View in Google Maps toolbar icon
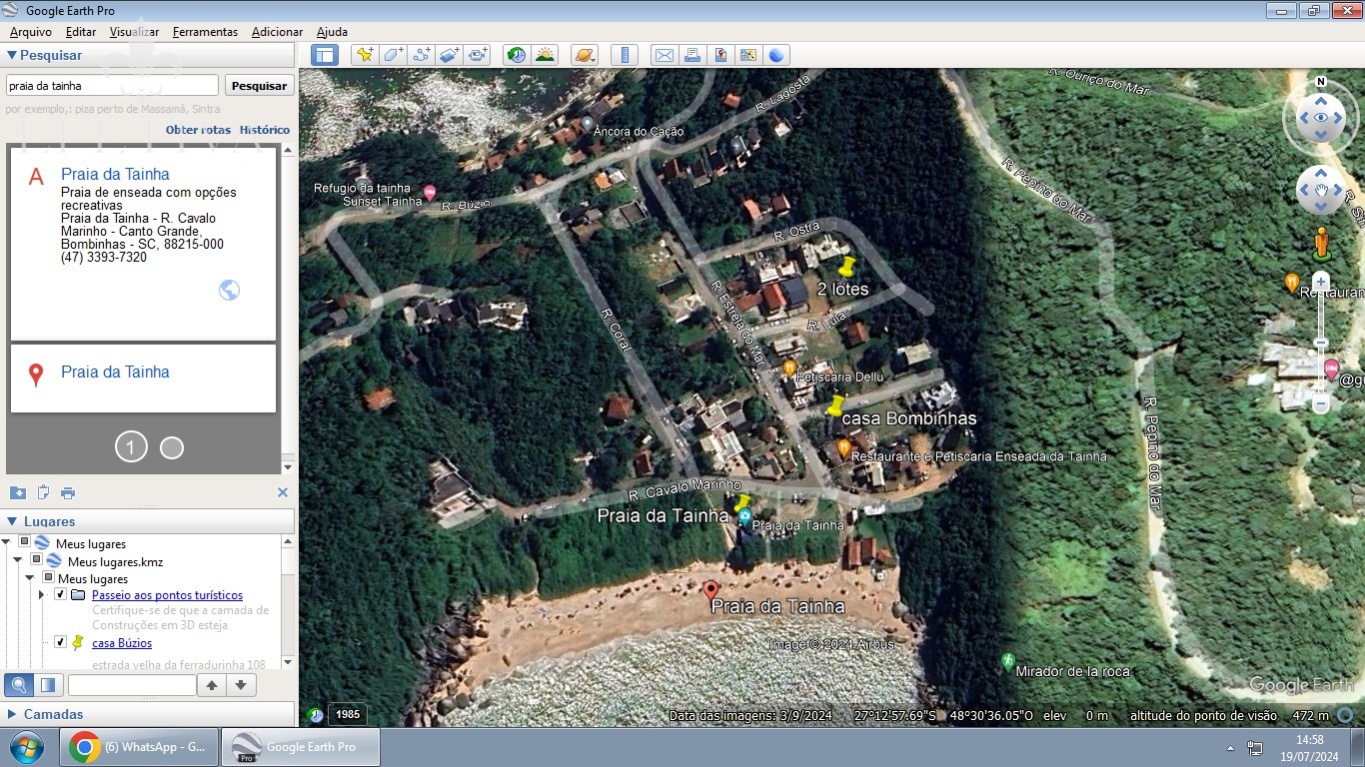Image resolution: width=1365 pixels, height=767 pixels. [748, 55]
